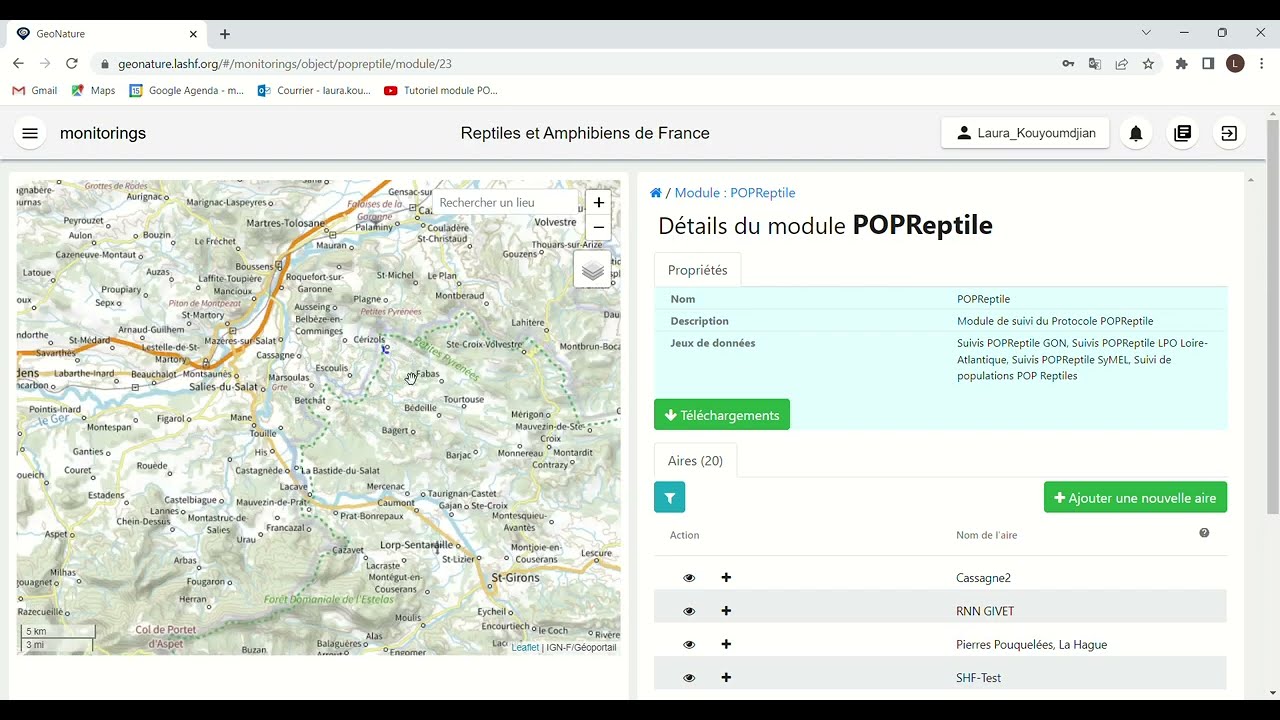
Task: Add child to SHF-Test row
Action: point(726,678)
